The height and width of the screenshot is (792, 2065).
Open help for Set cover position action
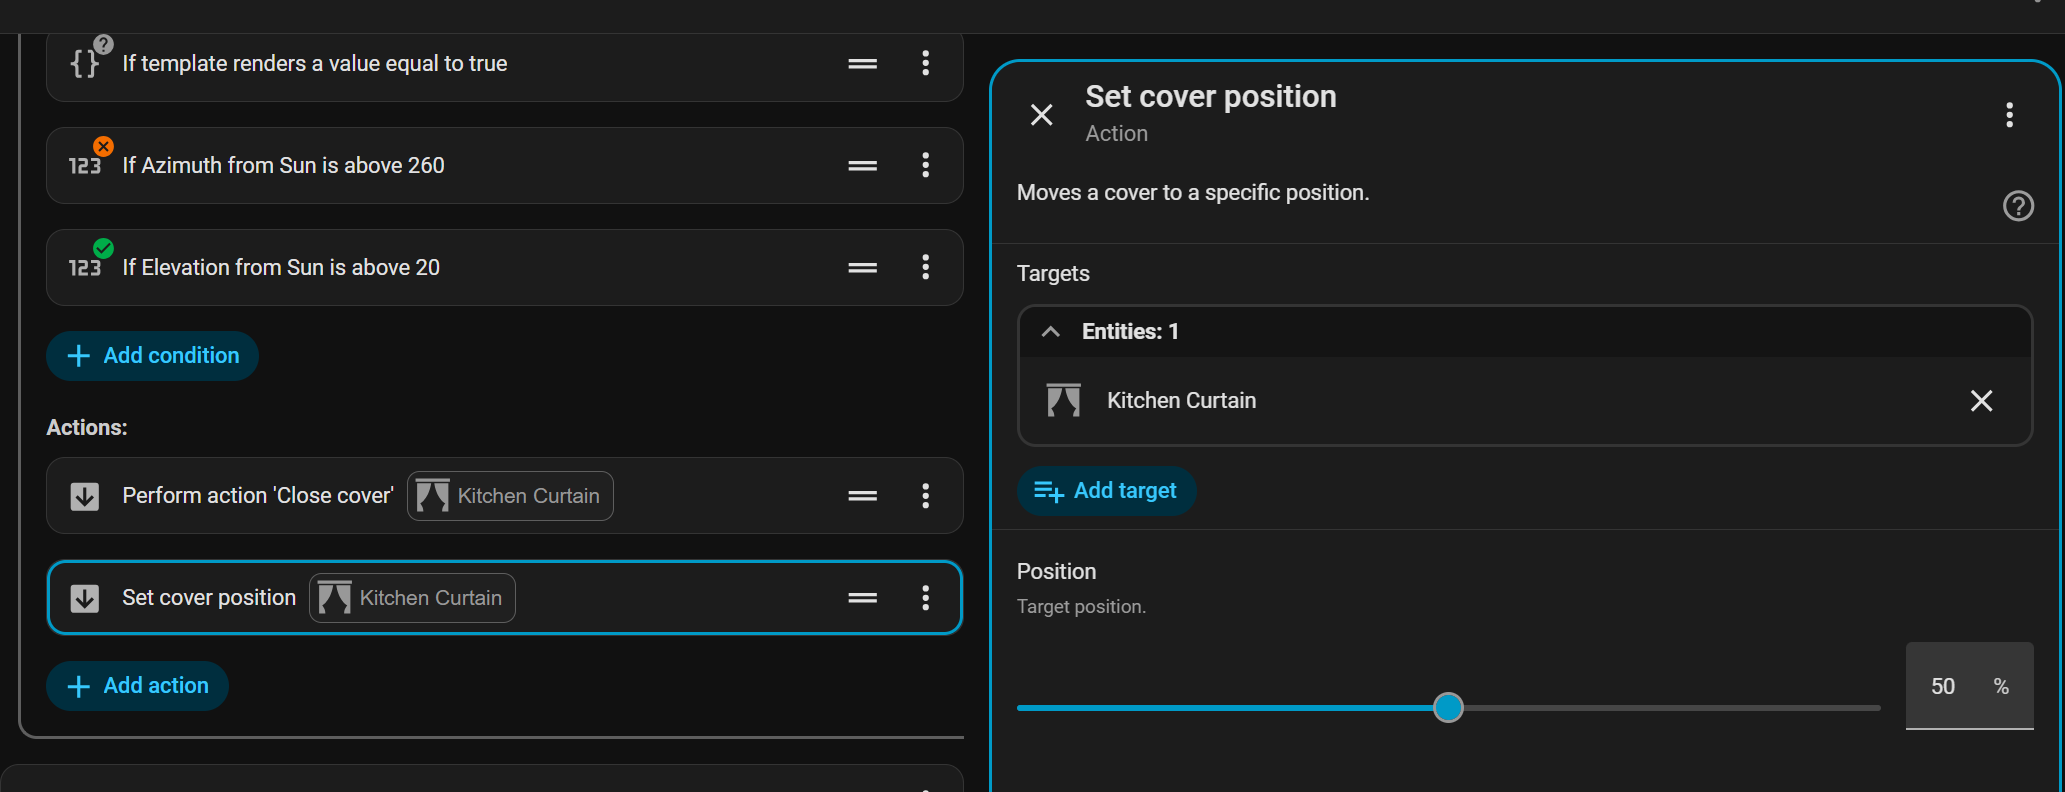tap(2018, 206)
